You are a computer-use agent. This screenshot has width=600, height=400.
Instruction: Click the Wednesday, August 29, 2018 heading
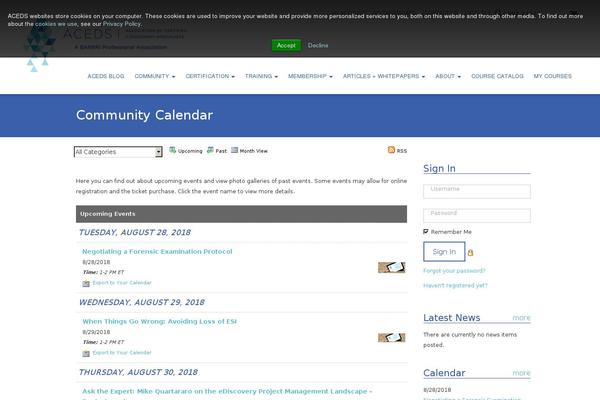(x=142, y=302)
